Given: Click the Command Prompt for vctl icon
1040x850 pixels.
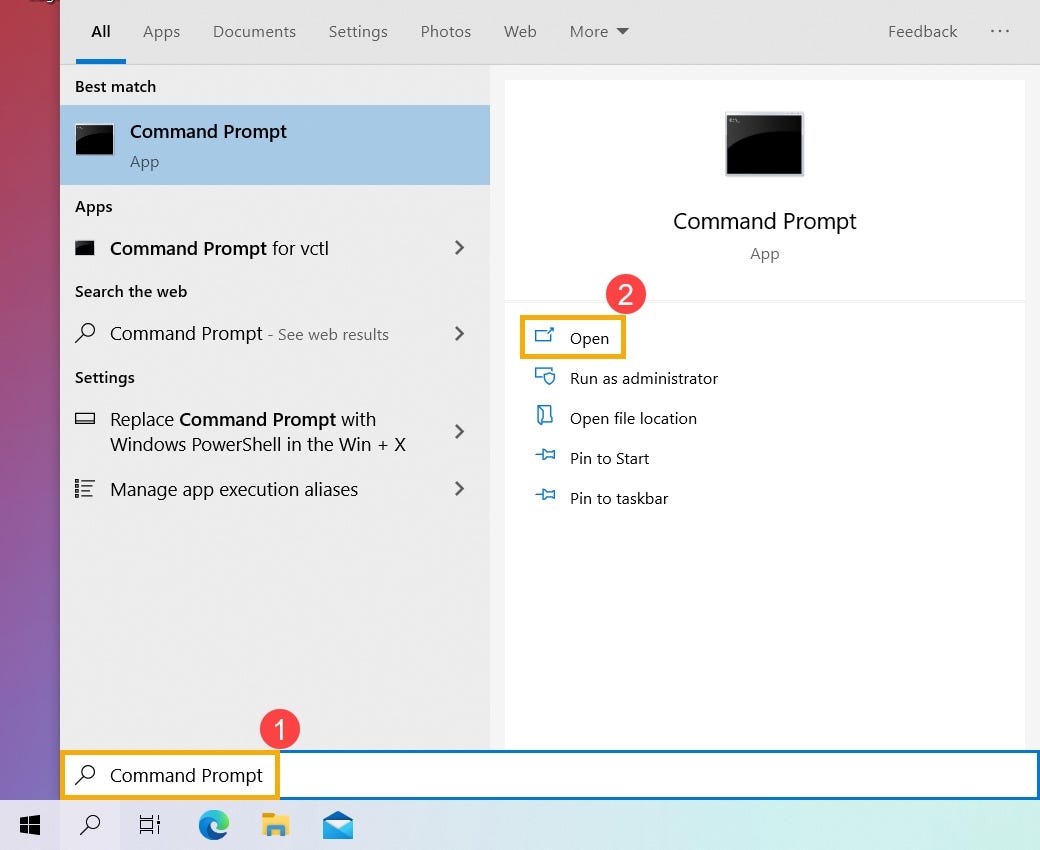Looking at the screenshot, I should pyautogui.click(x=84, y=248).
